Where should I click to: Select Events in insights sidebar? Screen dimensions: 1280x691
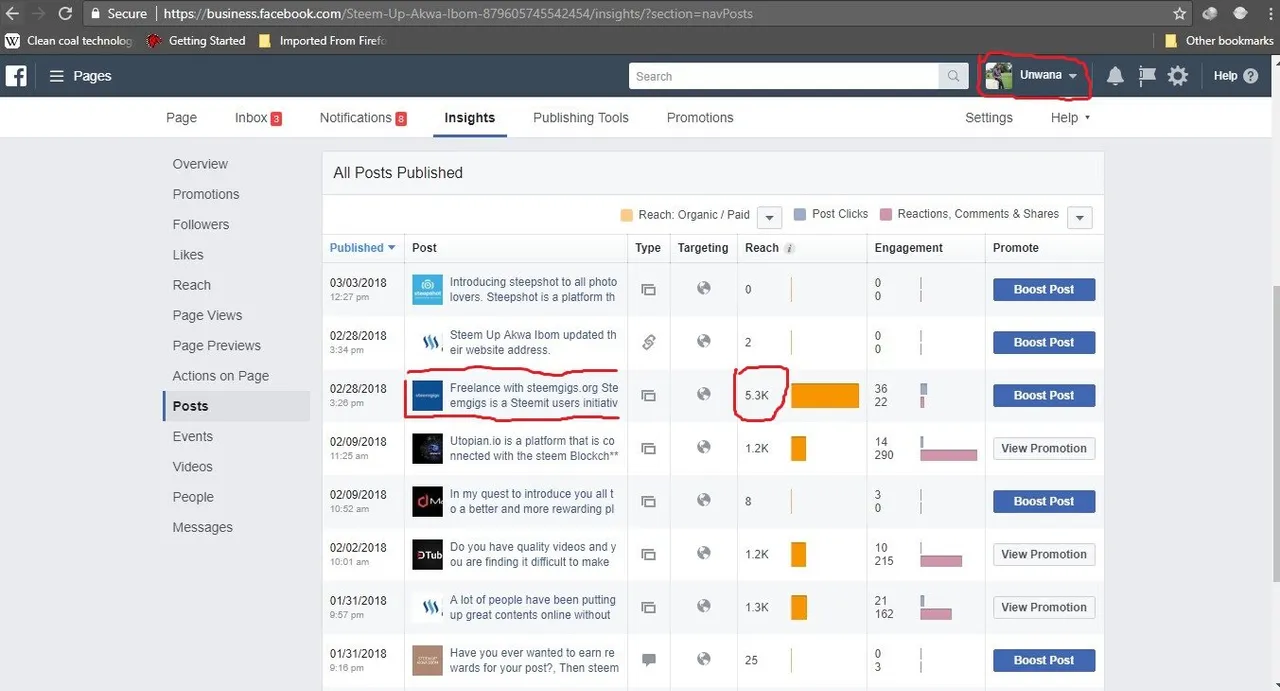pos(193,437)
